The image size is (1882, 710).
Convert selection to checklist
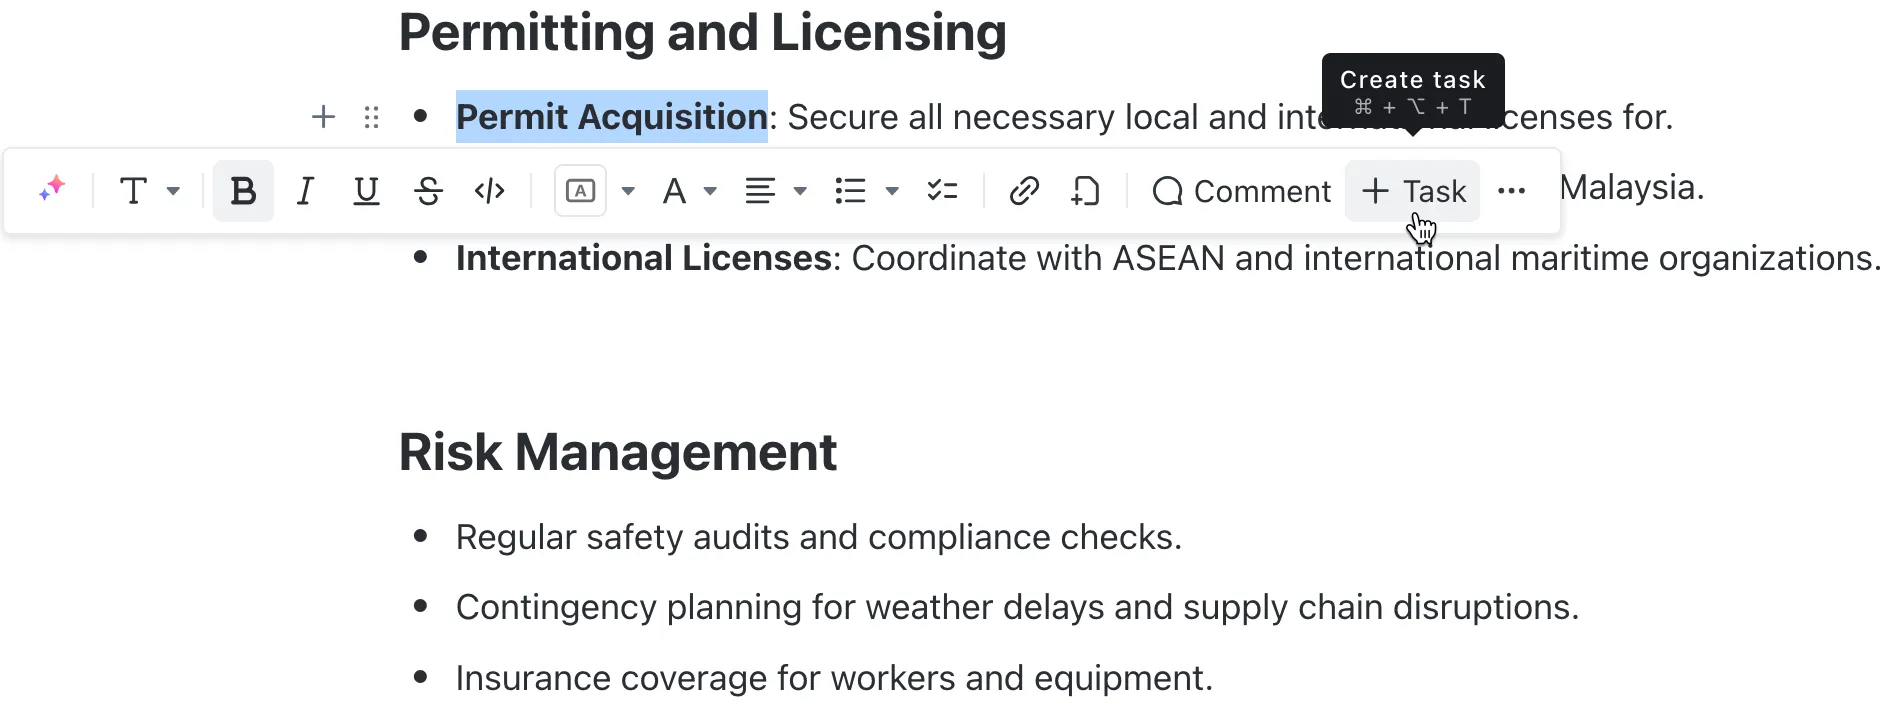pyautogui.click(x=942, y=191)
